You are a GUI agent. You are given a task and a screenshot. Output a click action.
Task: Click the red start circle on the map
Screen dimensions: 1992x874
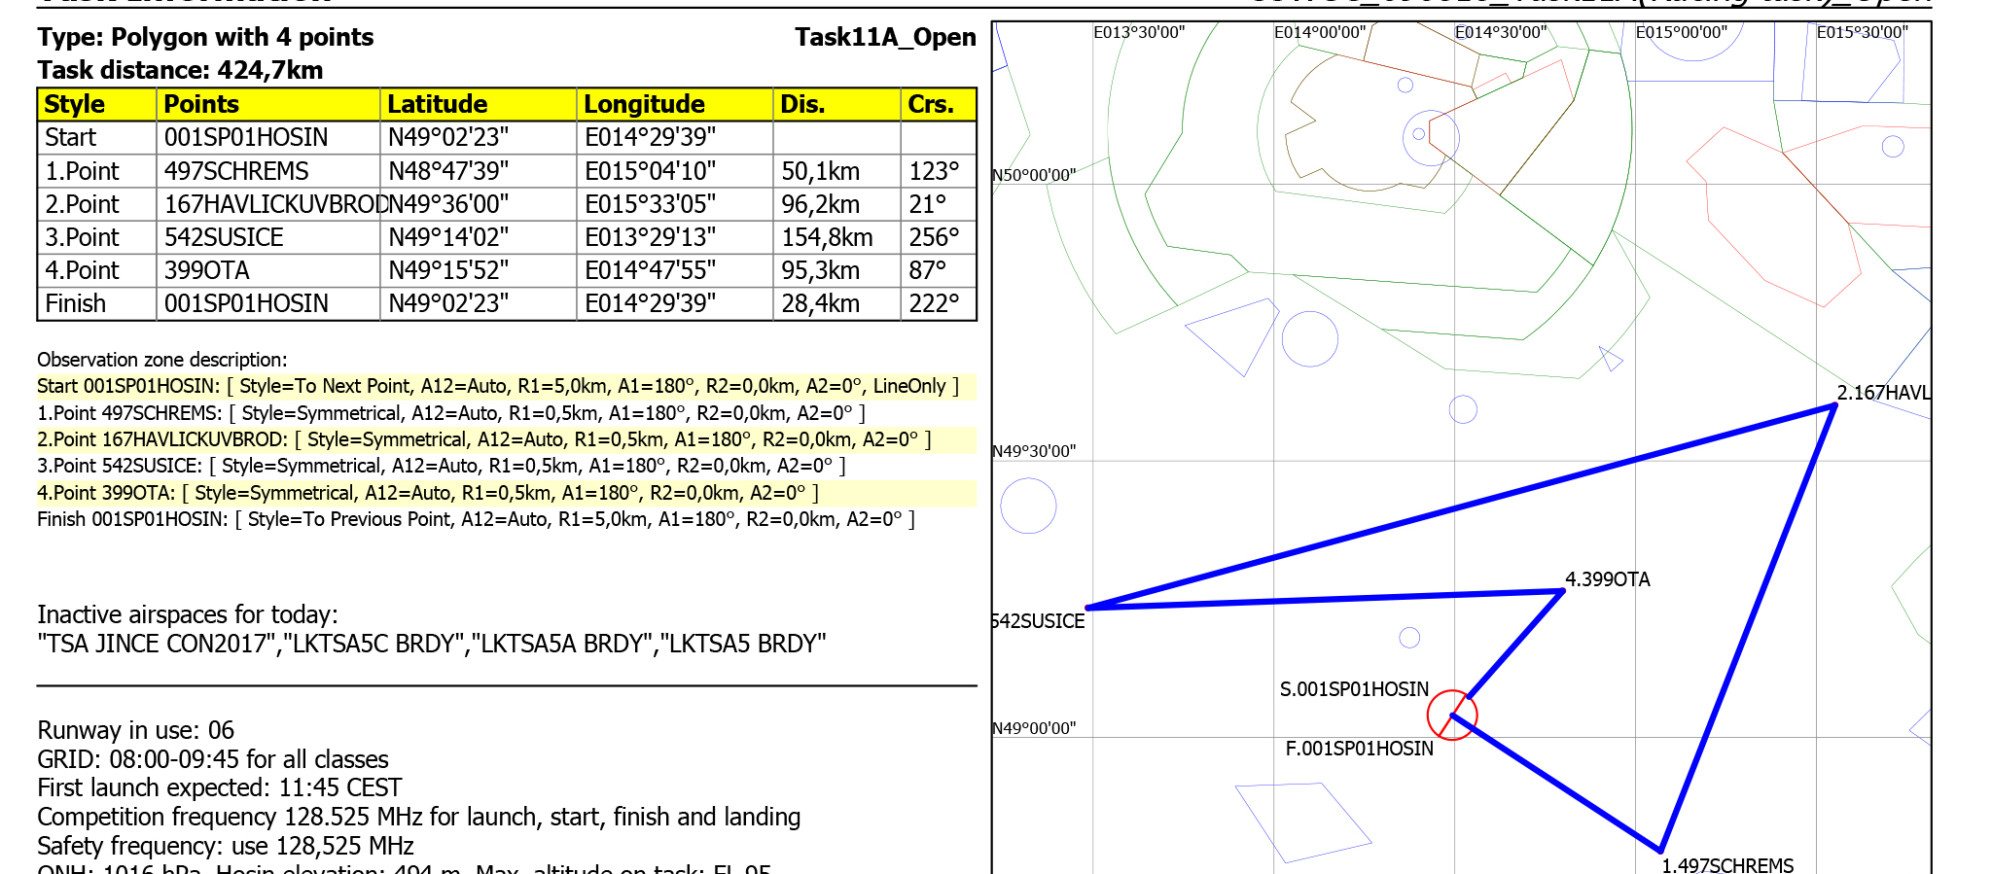(x=1451, y=715)
